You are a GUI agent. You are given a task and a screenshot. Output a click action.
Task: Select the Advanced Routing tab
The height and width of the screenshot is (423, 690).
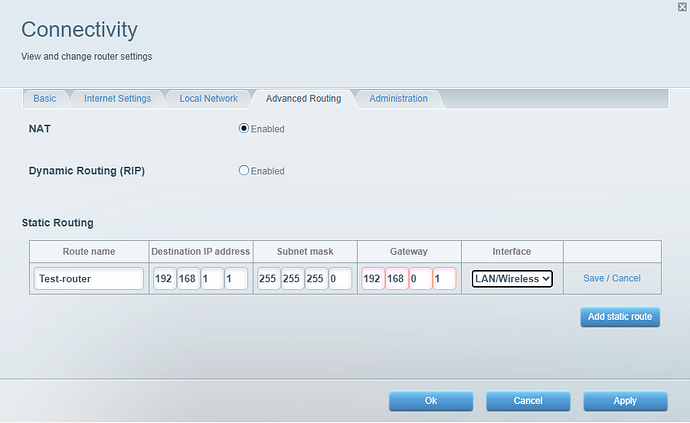[303, 99]
